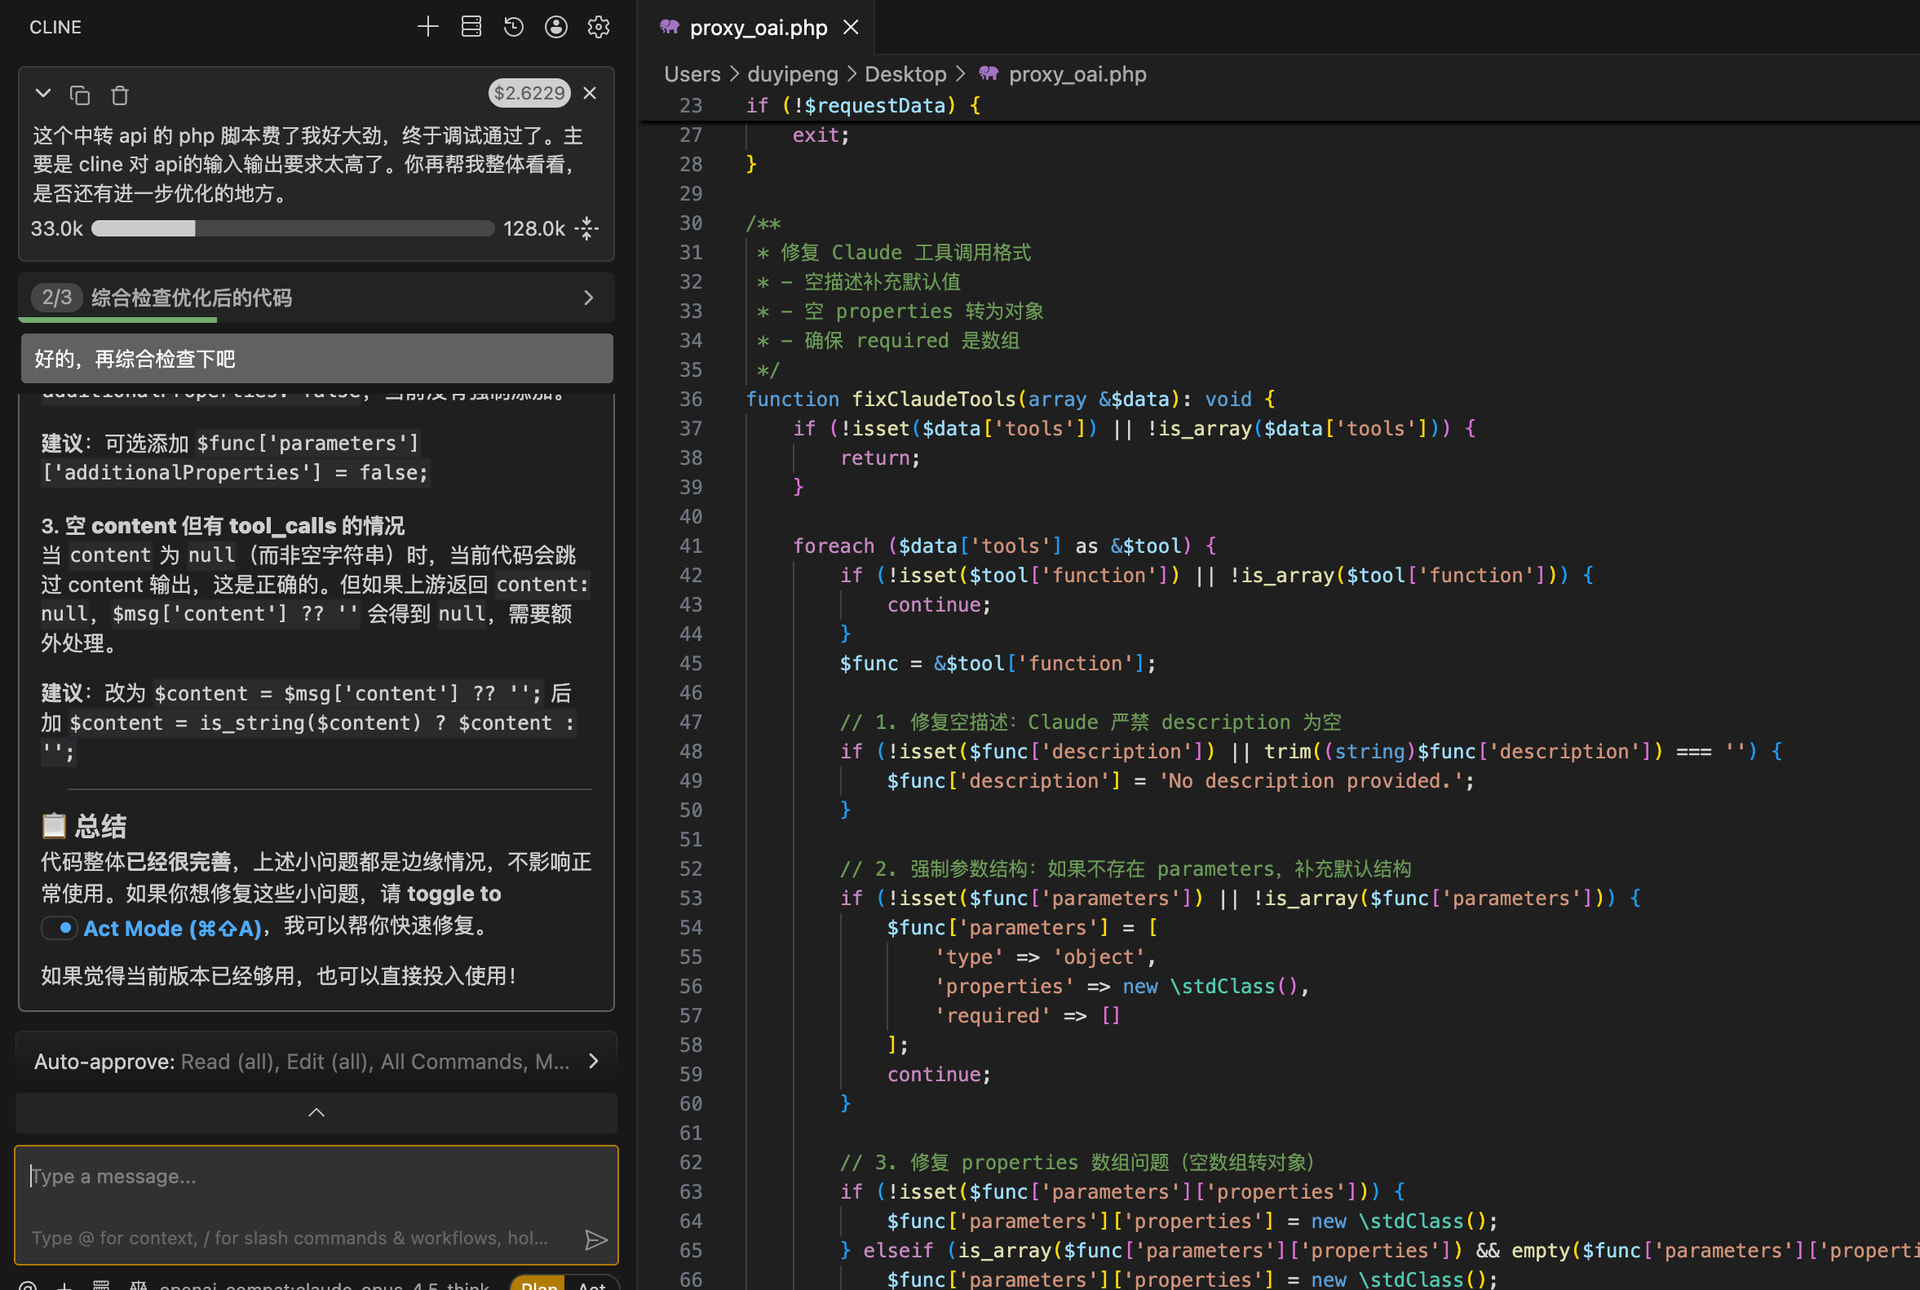Collapse the task header with chevron down

pyautogui.click(x=43, y=93)
